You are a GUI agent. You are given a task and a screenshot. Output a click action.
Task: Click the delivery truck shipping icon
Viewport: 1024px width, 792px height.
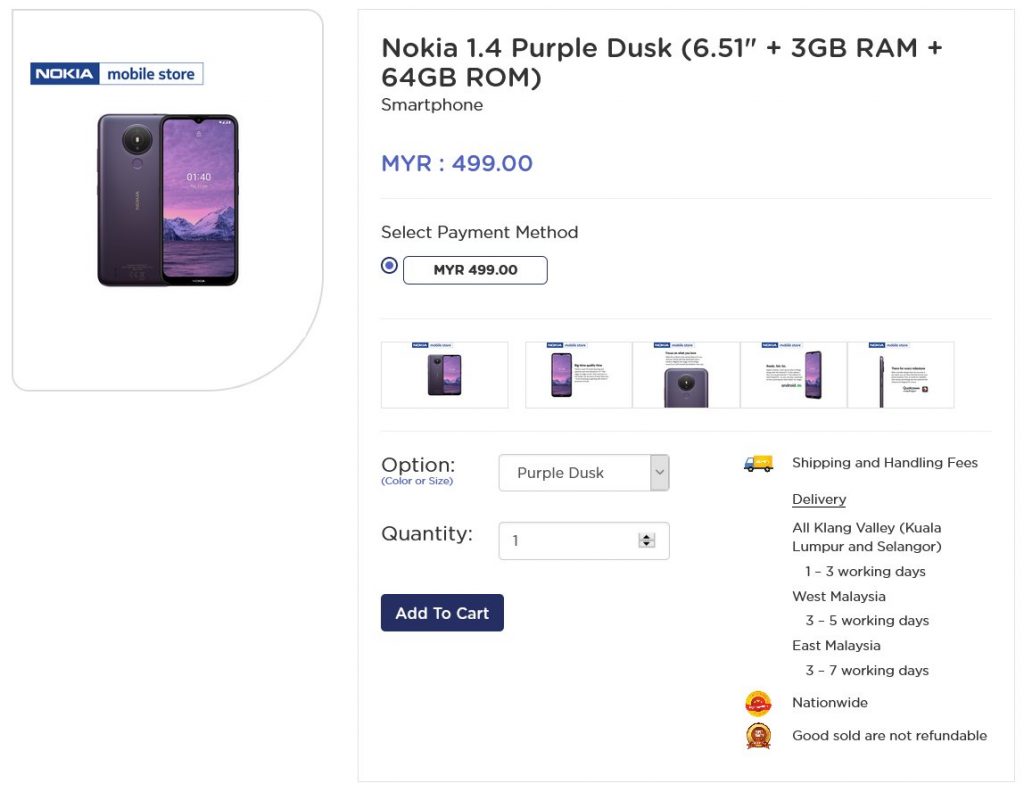pyautogui.click(x=758, y=464)
